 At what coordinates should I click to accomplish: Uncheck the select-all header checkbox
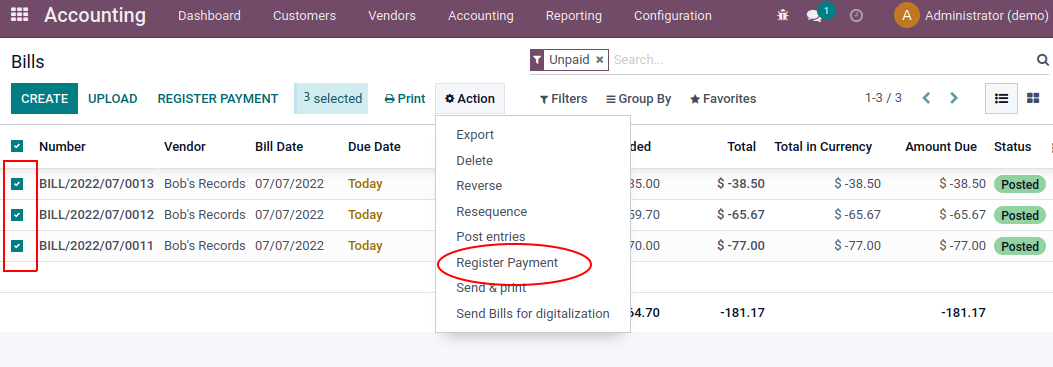tap(17, 147)
